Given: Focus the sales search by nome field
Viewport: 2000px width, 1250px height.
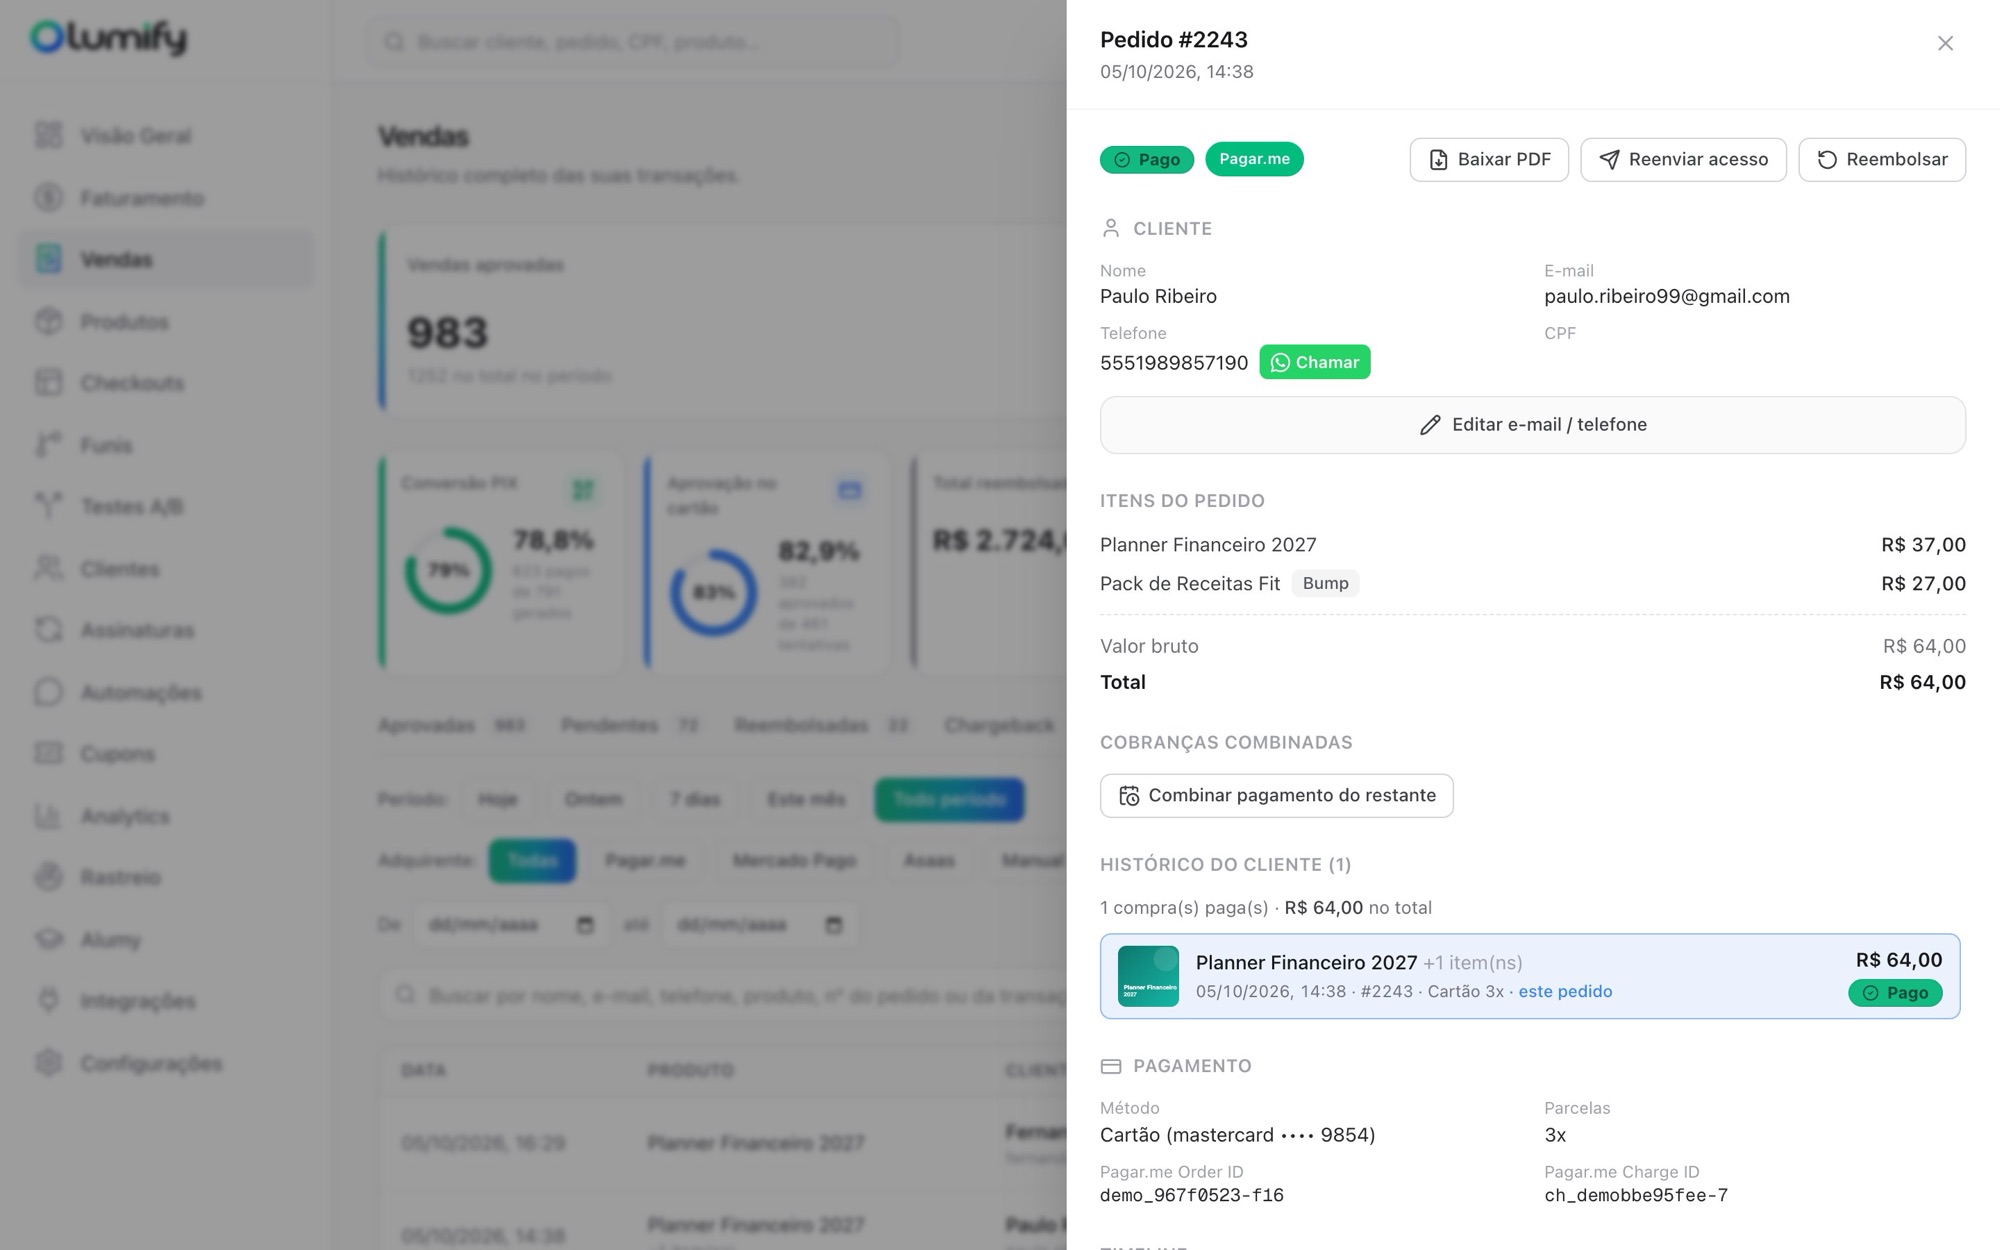Looking at the screenshot, I should pos(723,995).
